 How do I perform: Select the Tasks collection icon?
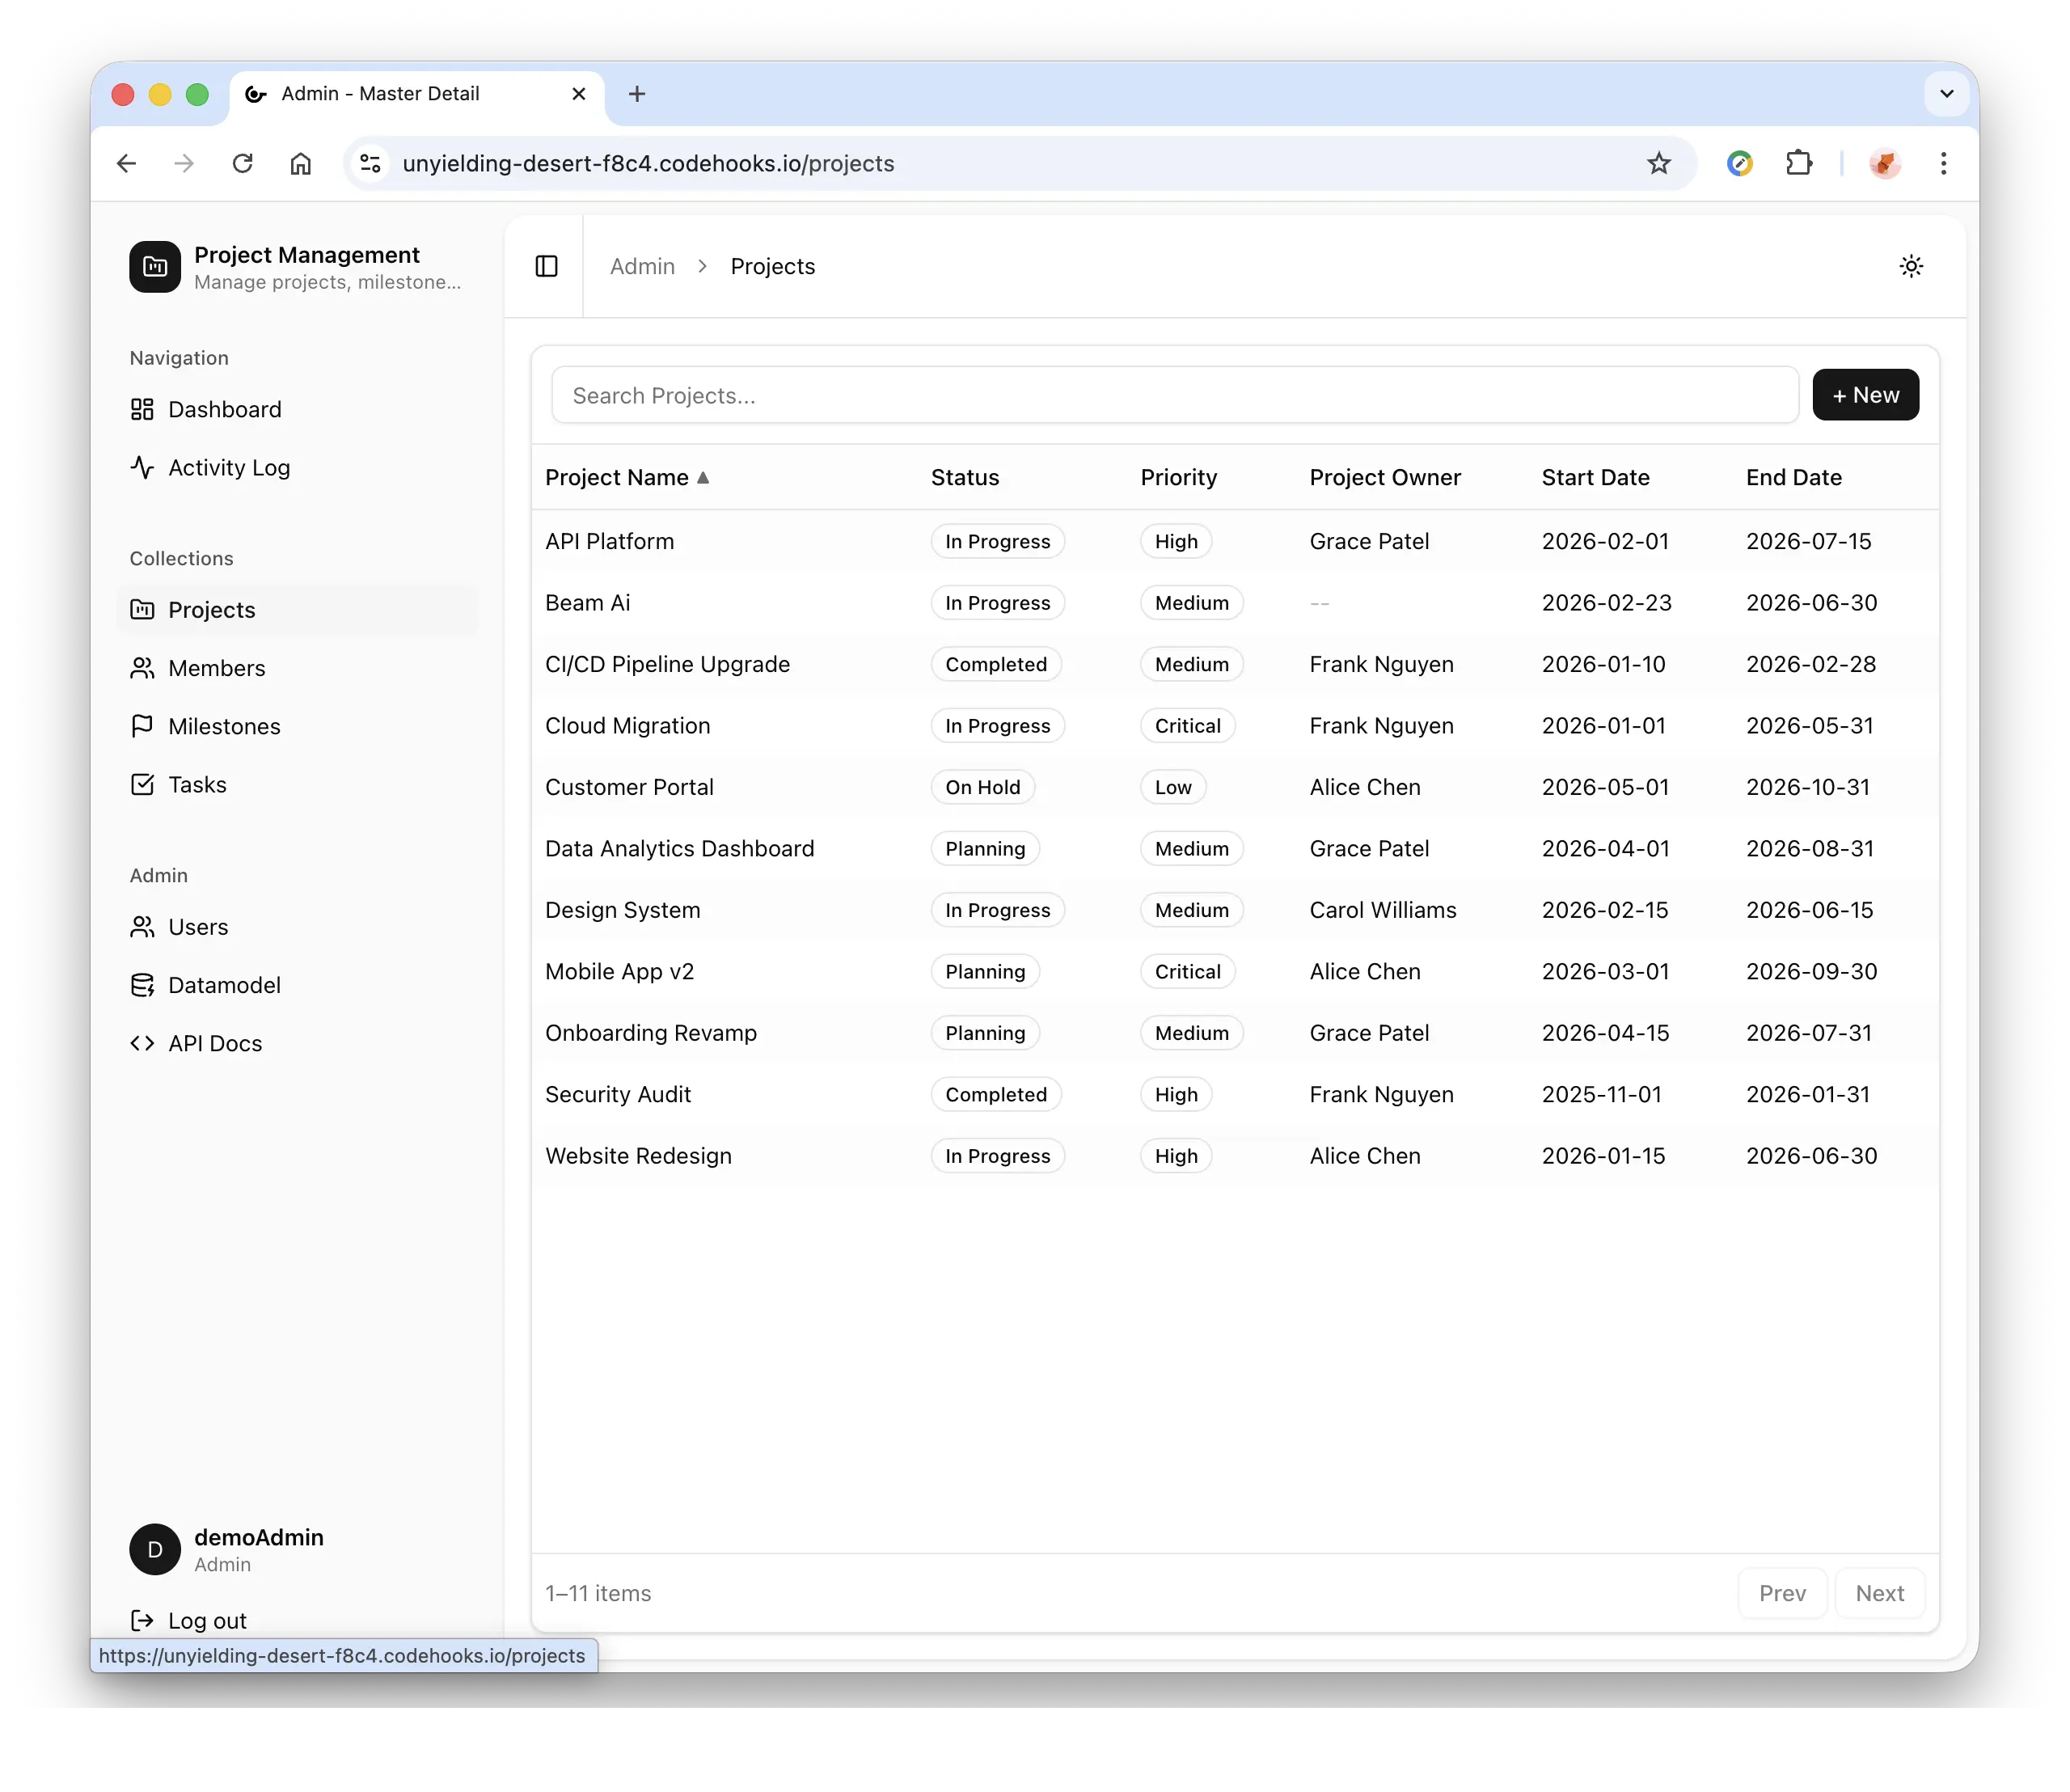(143, 784)
